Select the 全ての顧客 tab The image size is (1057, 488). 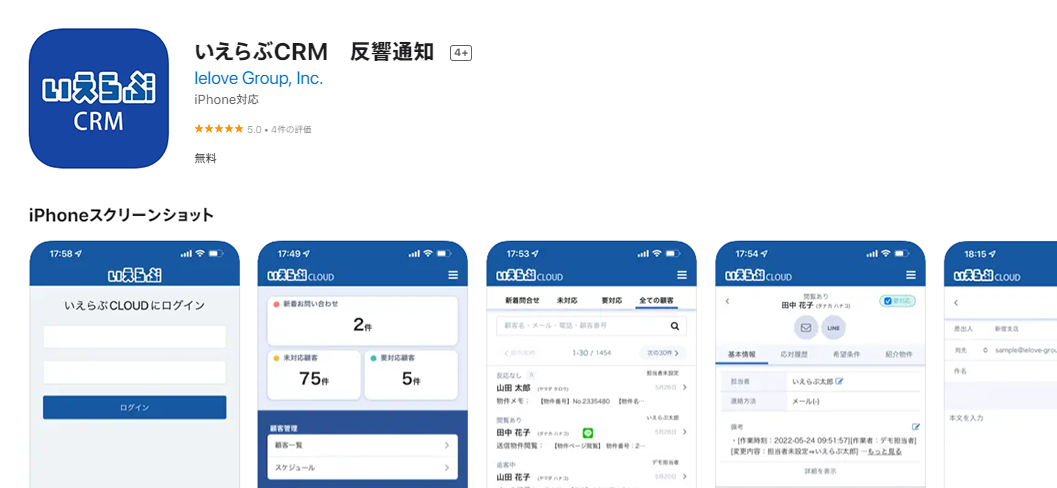[657, 301]
